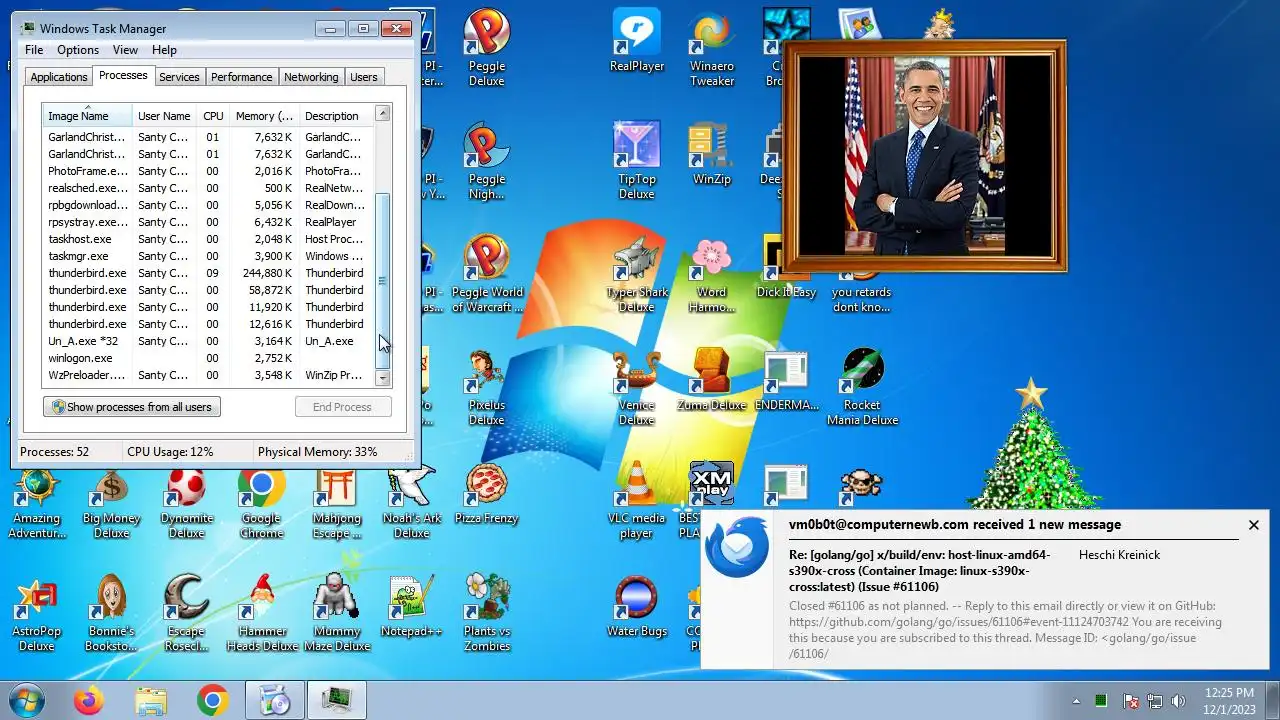Viewport: 1280px width, 720px height.
Task: Switch to the Performance tab
Action: (241, 77)
